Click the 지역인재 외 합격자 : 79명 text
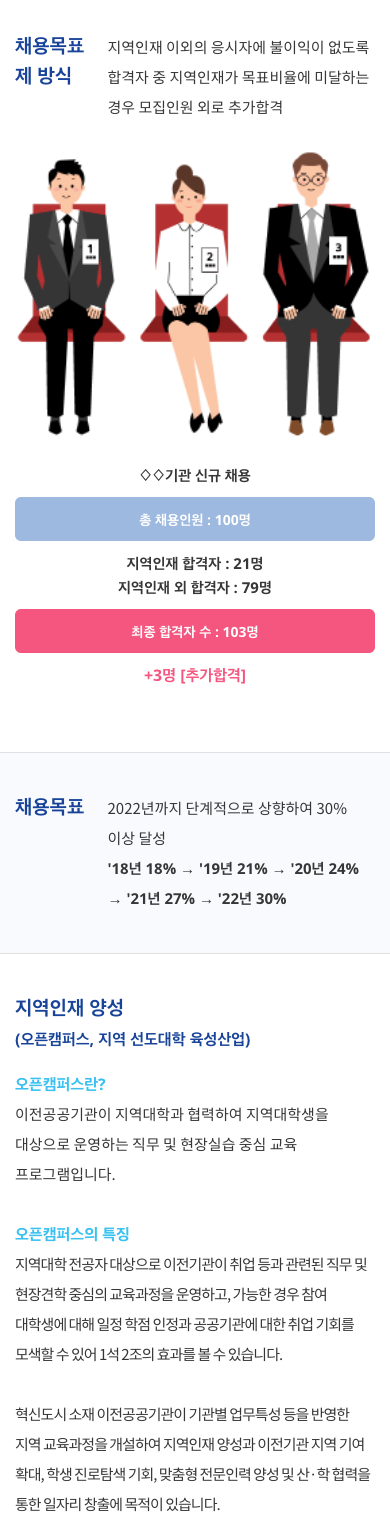The image size is (390, 1530). (x=195, y=586)
